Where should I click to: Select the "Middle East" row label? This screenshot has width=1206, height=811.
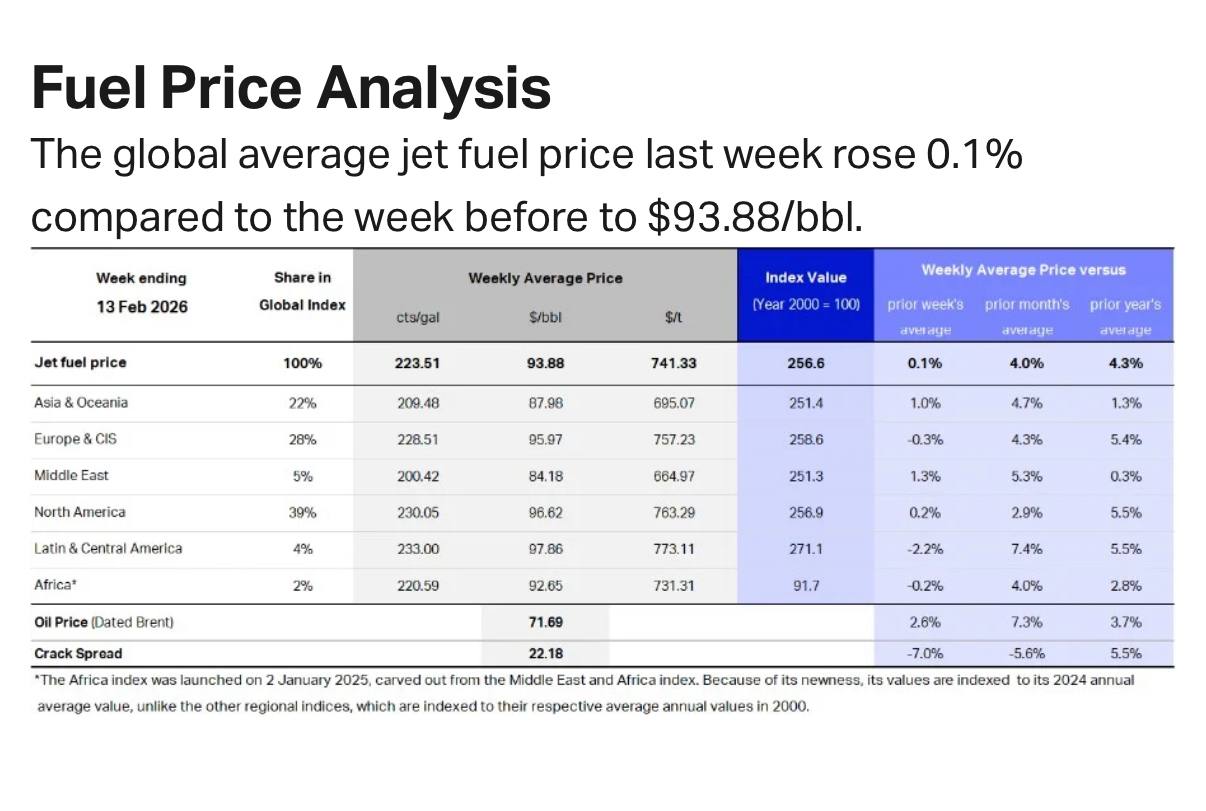(x=71, y=476)
